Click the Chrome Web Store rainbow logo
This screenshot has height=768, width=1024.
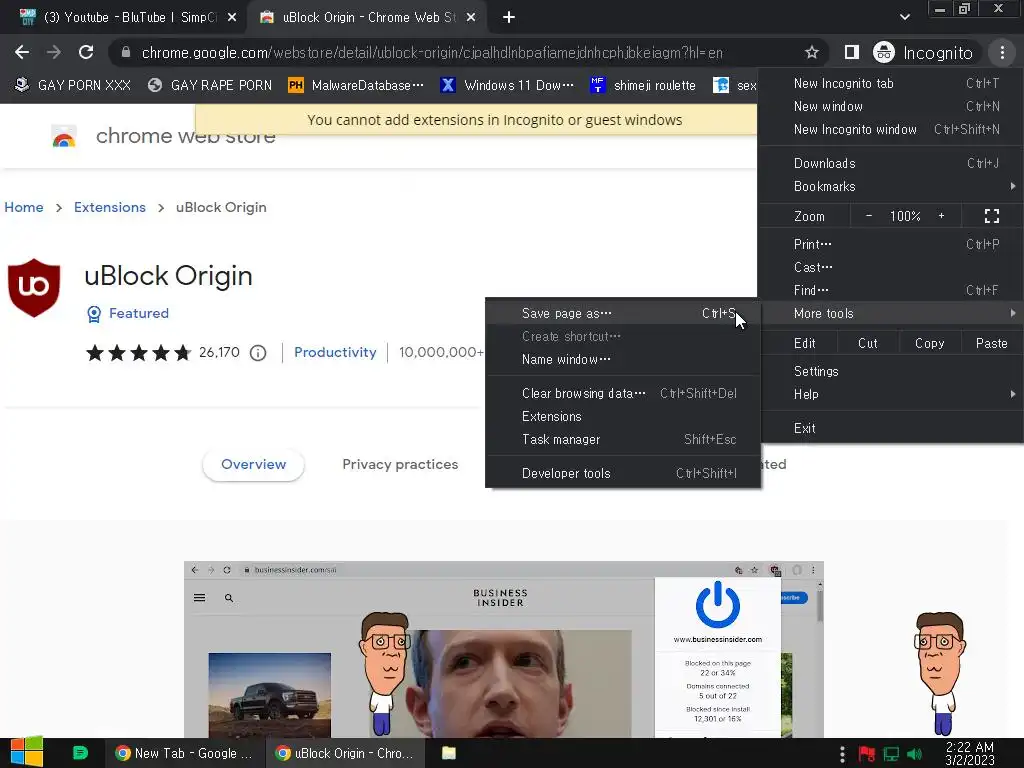64,136
